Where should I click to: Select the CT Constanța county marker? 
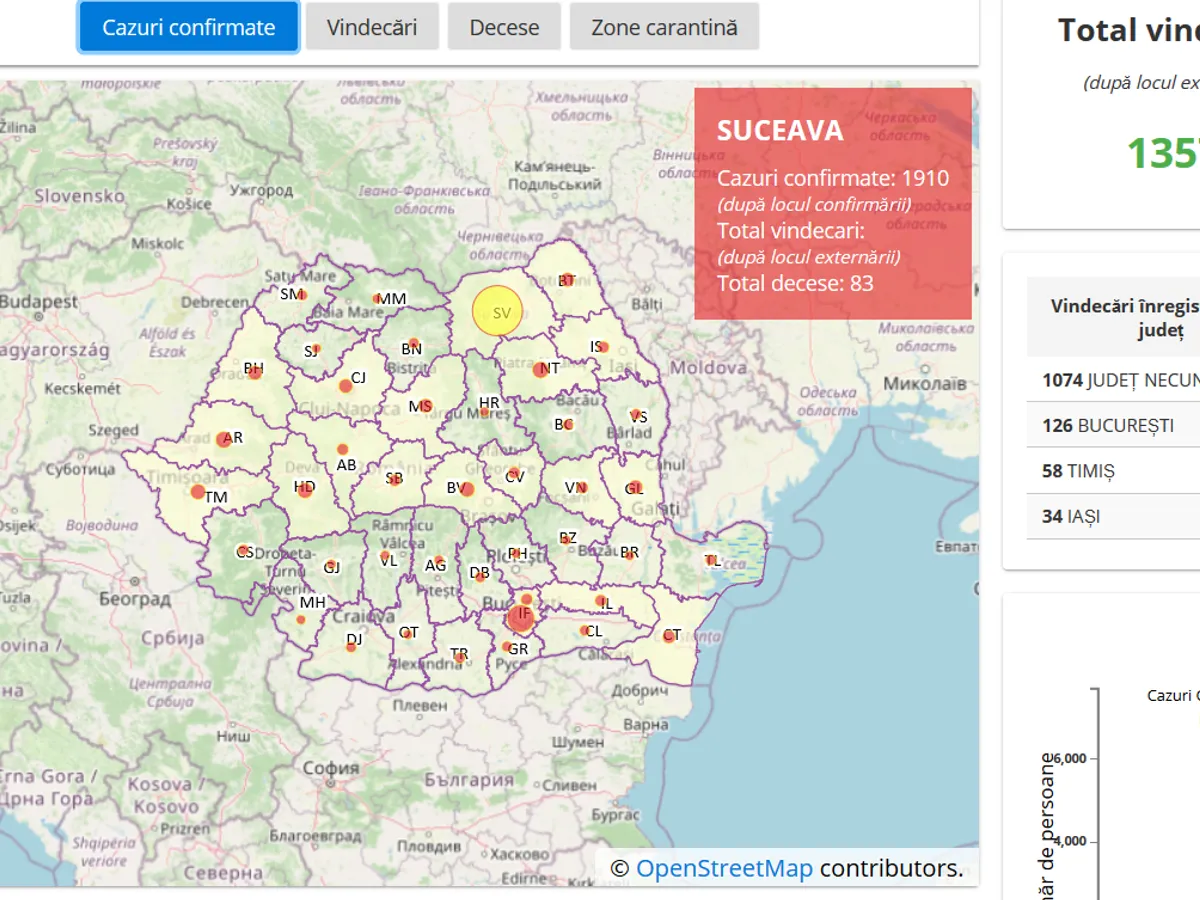(x=669, y=635)
